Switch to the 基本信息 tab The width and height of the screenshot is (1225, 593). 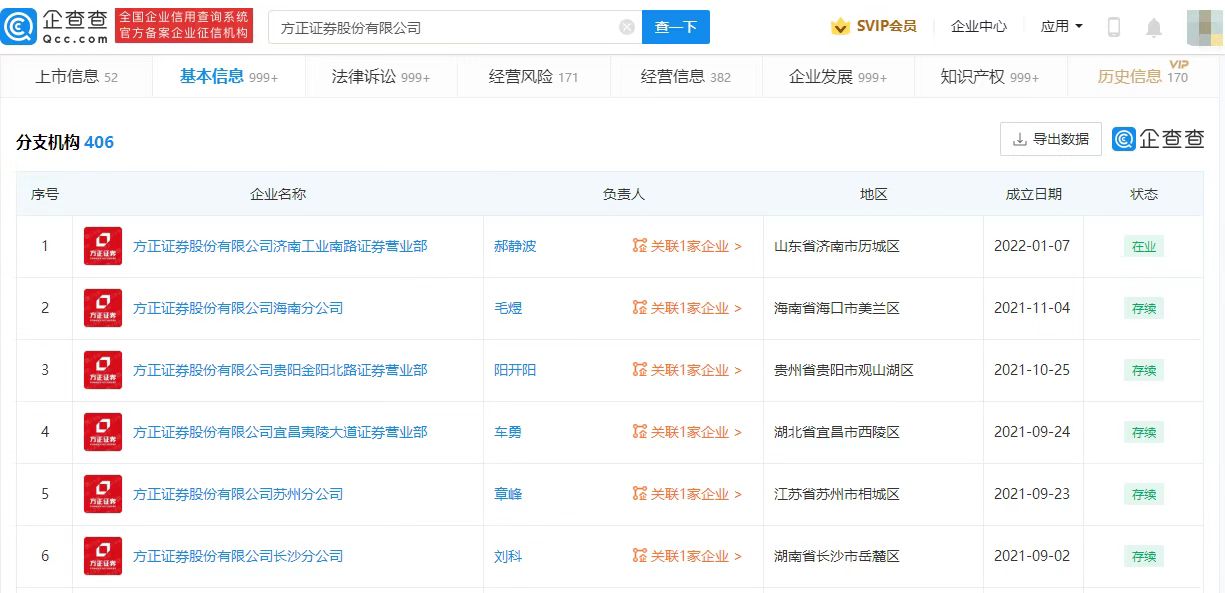point(229,77)
